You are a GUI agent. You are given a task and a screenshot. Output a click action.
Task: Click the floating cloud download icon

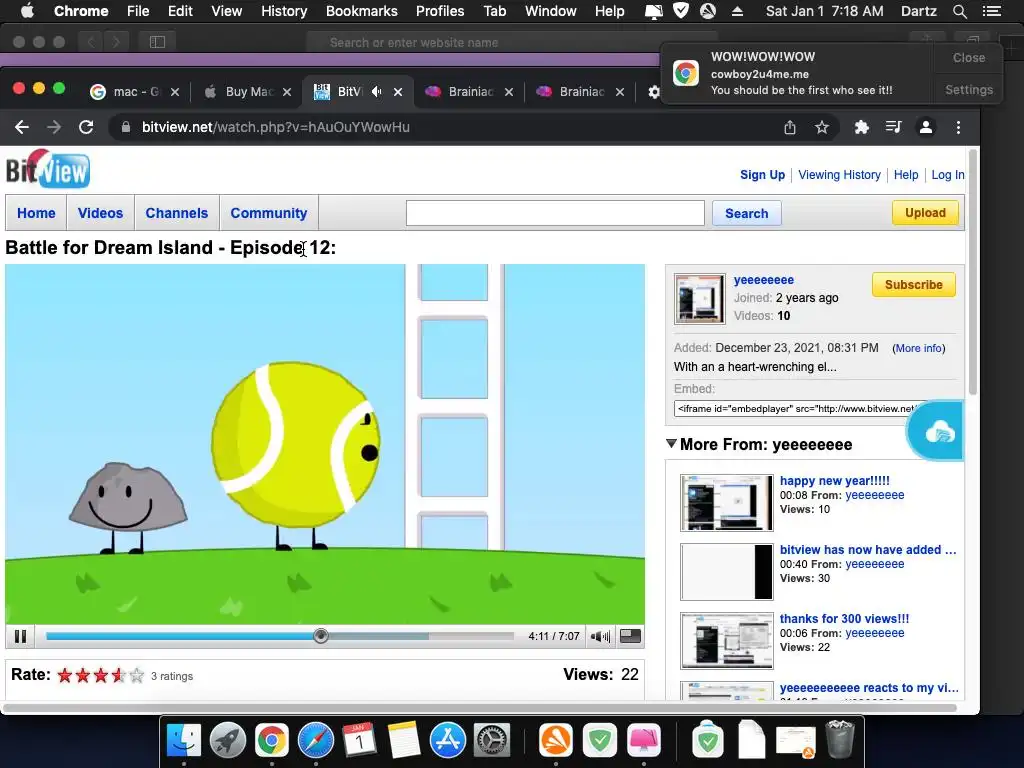[x=937, y=432]
